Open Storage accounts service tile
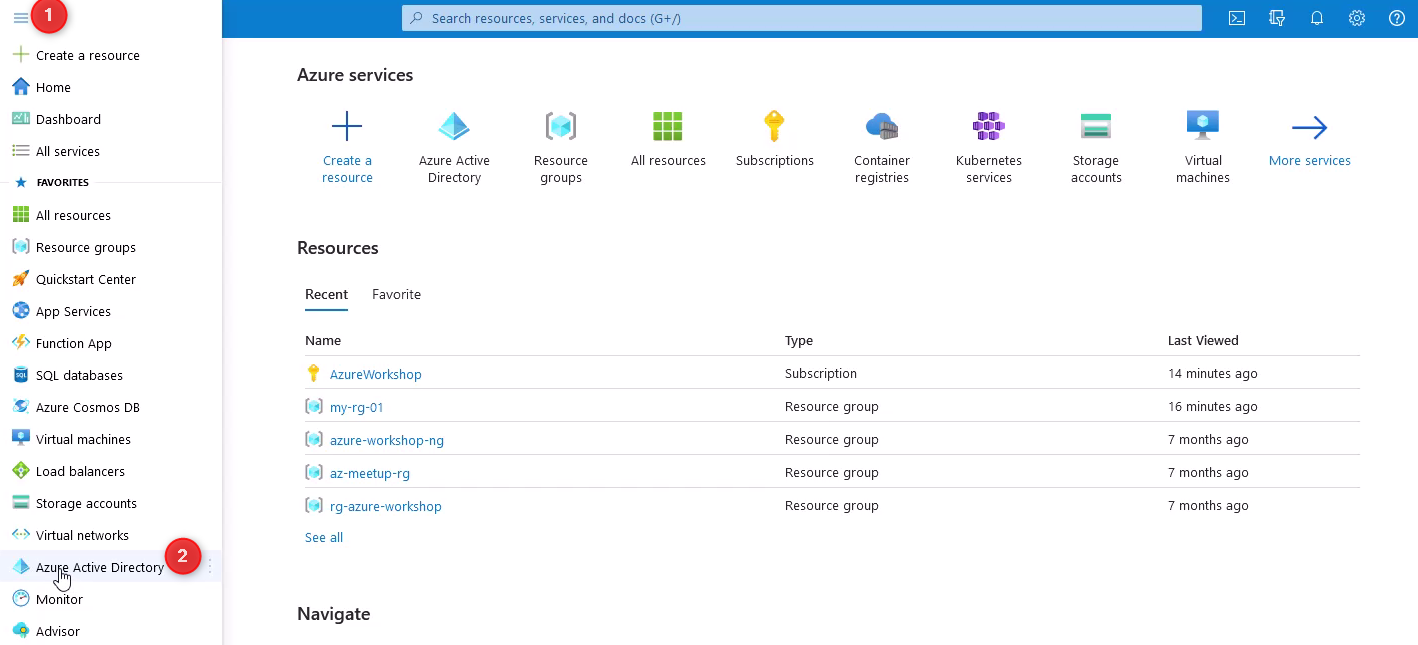This screenshot has width=1418, height=645. click(1096, 147)
